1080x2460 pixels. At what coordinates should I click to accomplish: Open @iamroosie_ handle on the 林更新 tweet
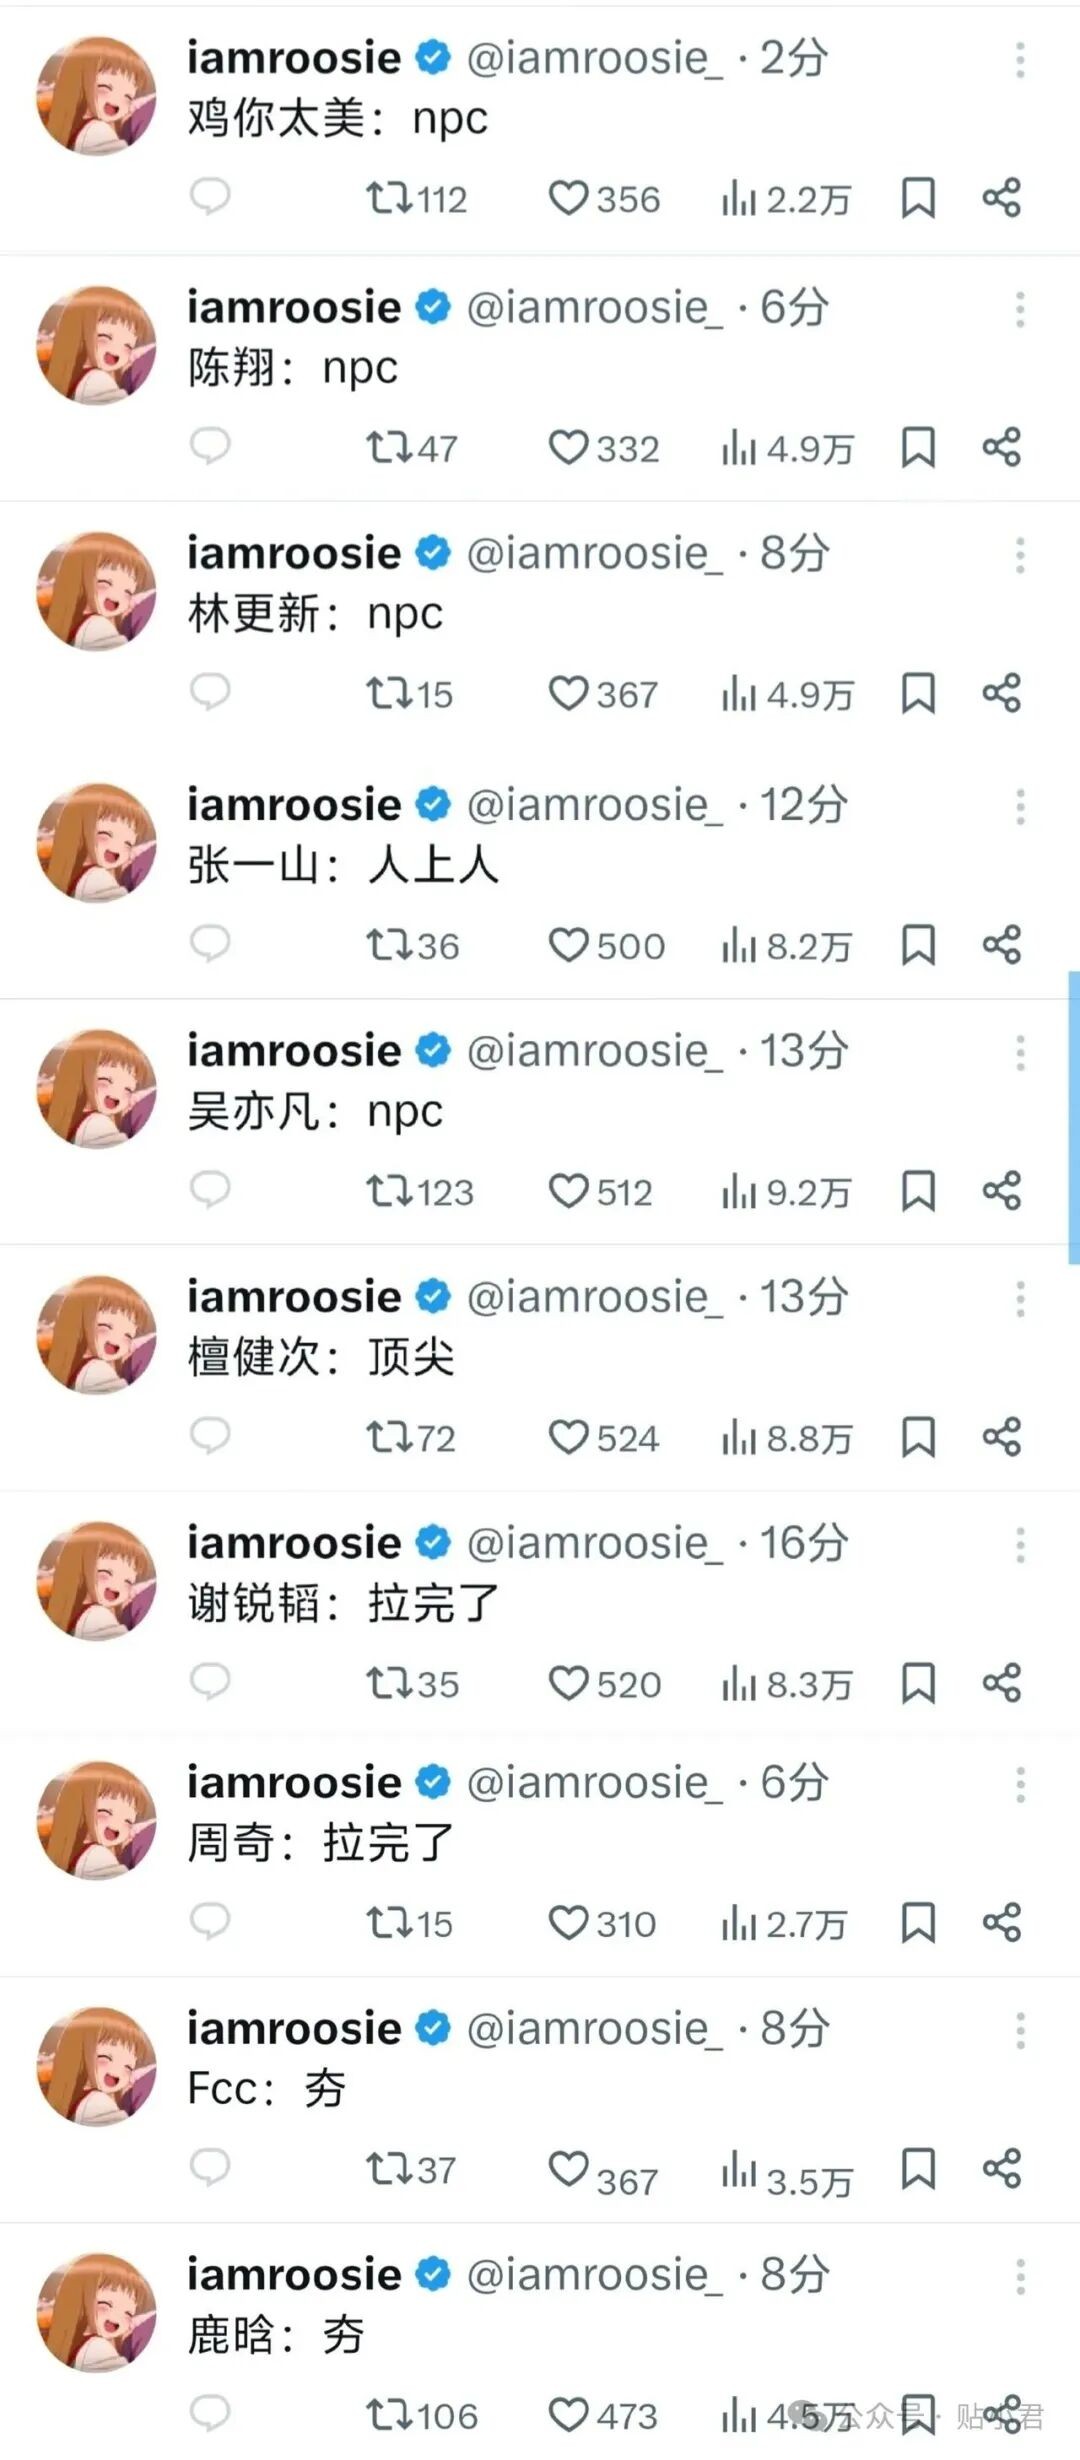pyautogui.click(x=594, y=554)
